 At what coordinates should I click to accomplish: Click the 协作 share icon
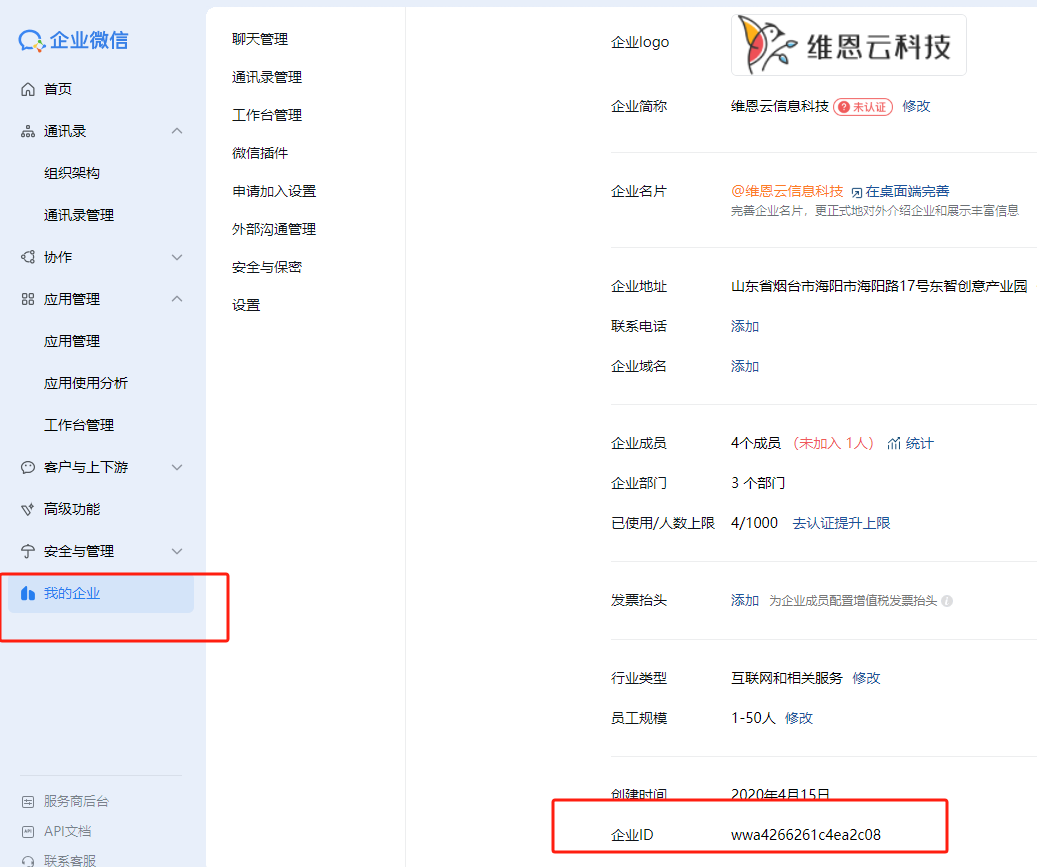[x=28, y=257]
